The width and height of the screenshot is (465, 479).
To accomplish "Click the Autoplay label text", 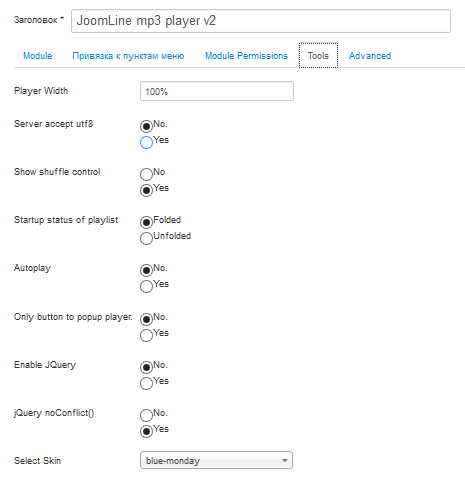I will (32, 268).
